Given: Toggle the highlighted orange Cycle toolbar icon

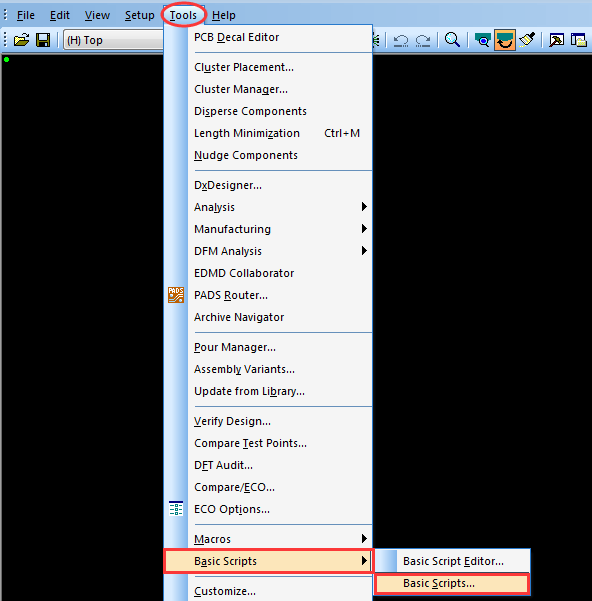Looking at the screenshot, I should (505, 40).
